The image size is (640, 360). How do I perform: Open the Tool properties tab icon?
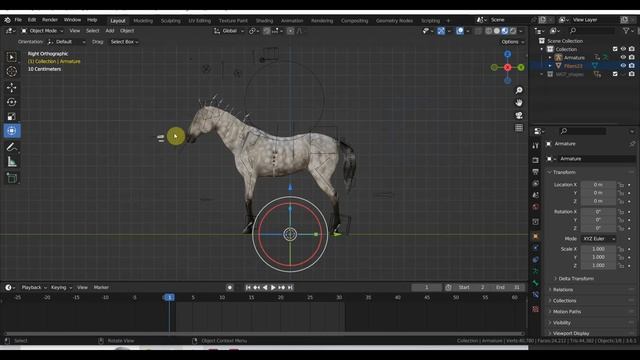point(536,146)
